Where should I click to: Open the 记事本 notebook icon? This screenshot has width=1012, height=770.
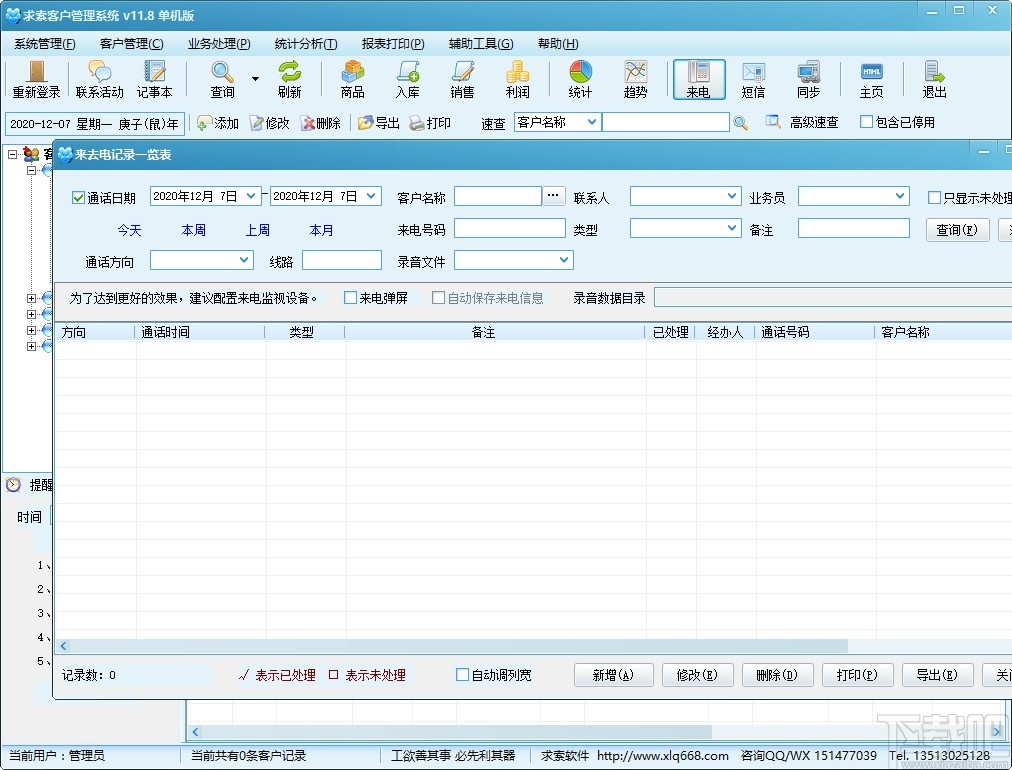[154, 80]
